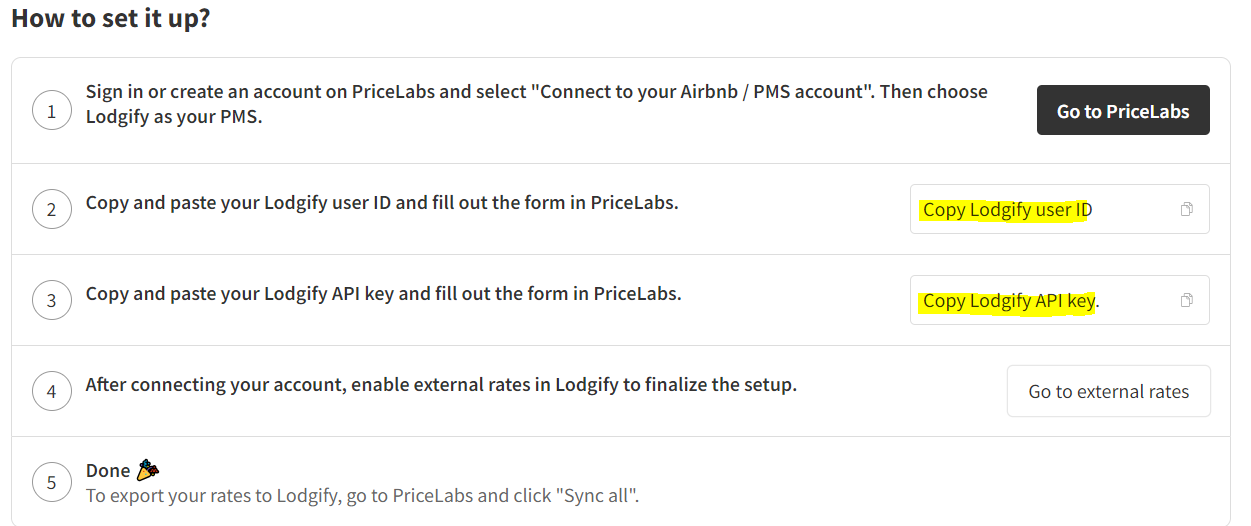
Task: Click the step 1 number circle
Action: (x=52, y=110)
